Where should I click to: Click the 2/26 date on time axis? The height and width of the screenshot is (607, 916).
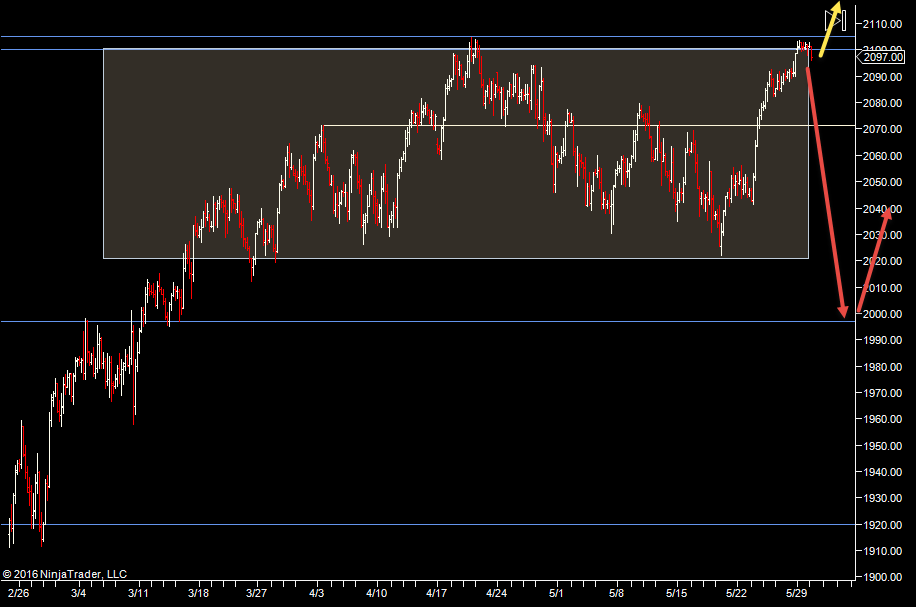pyautogui.click(x=19, y=593)
